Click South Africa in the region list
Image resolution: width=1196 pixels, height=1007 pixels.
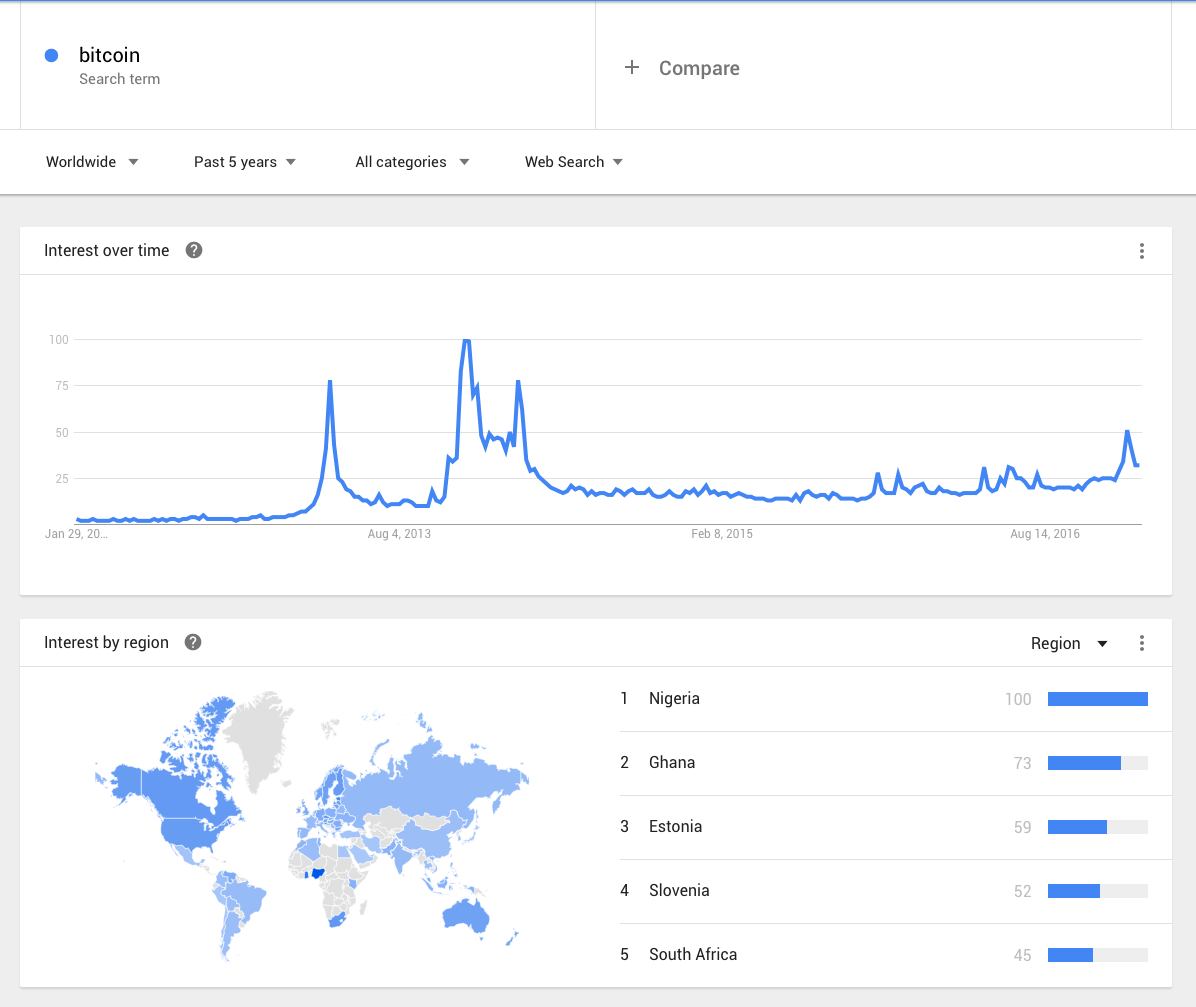coord(693,955)
